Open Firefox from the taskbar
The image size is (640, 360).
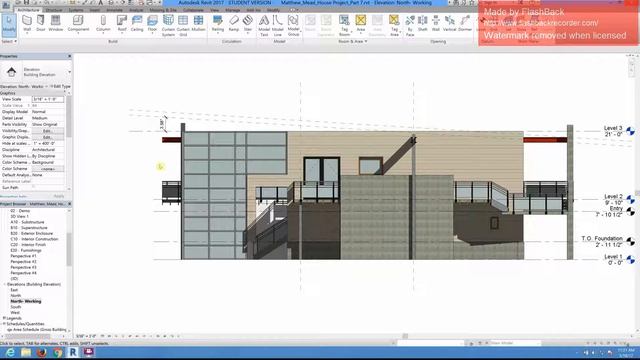coord(42,352)
